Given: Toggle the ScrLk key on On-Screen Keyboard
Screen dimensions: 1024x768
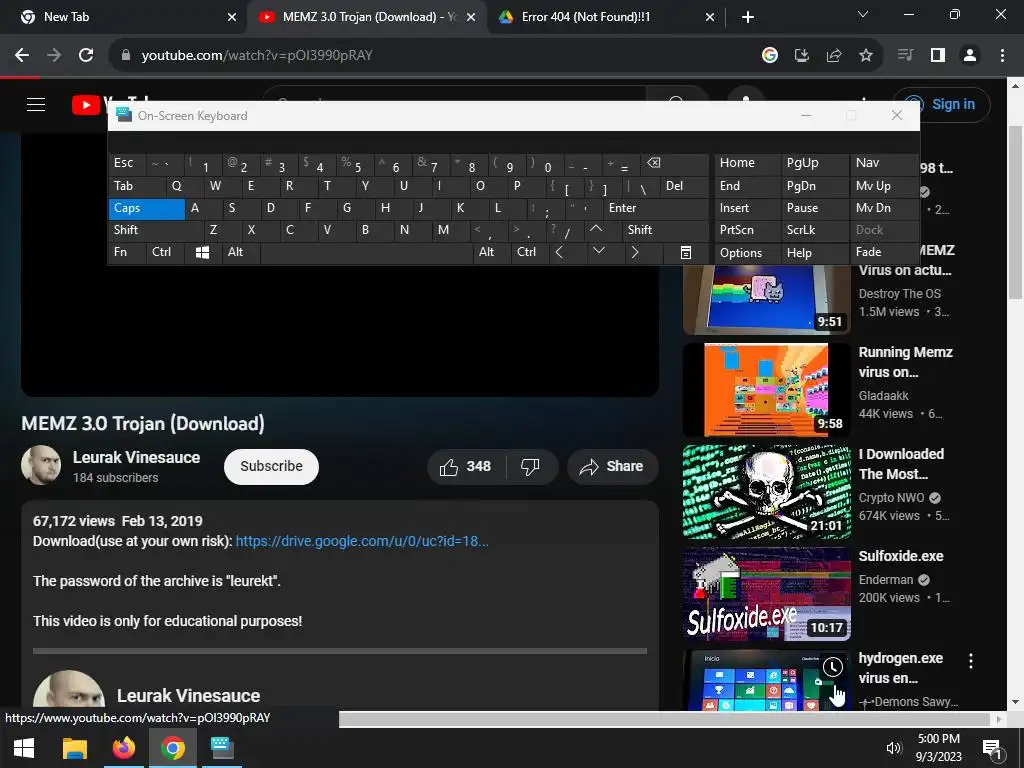Looking at the screenshot, I should click(814, 230).
